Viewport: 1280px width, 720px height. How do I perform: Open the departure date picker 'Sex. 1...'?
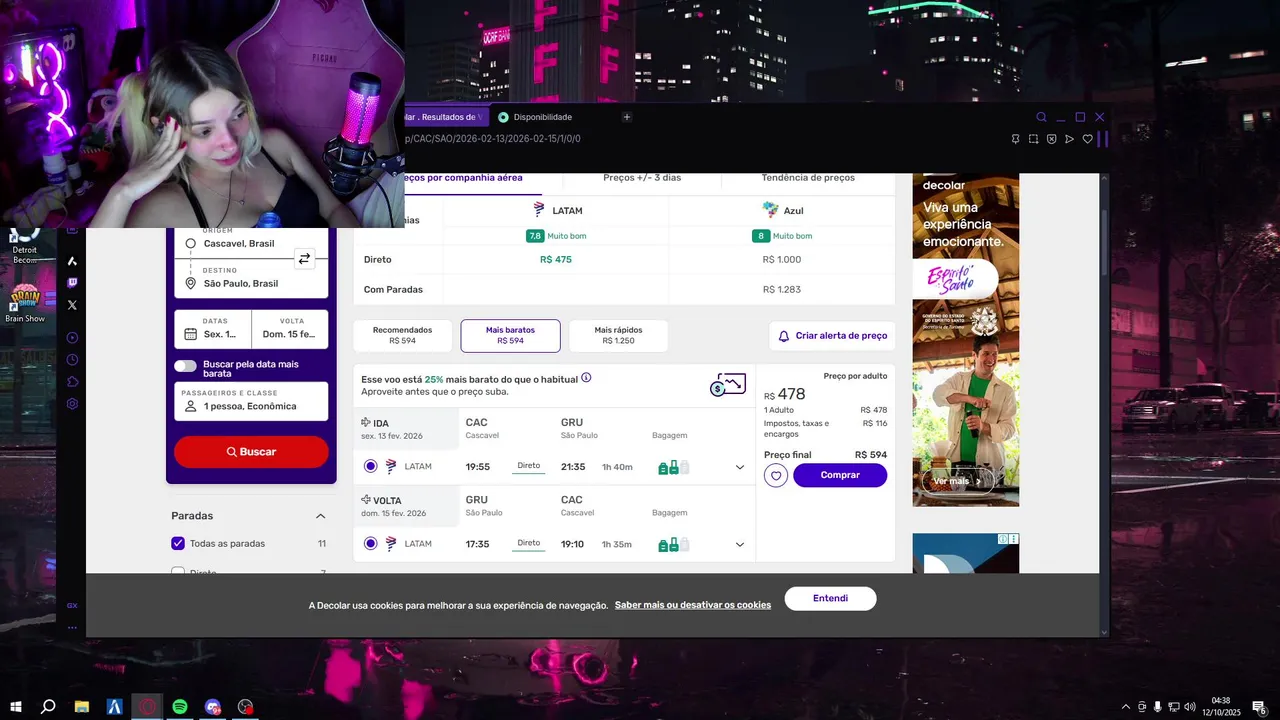coord(213,329)
